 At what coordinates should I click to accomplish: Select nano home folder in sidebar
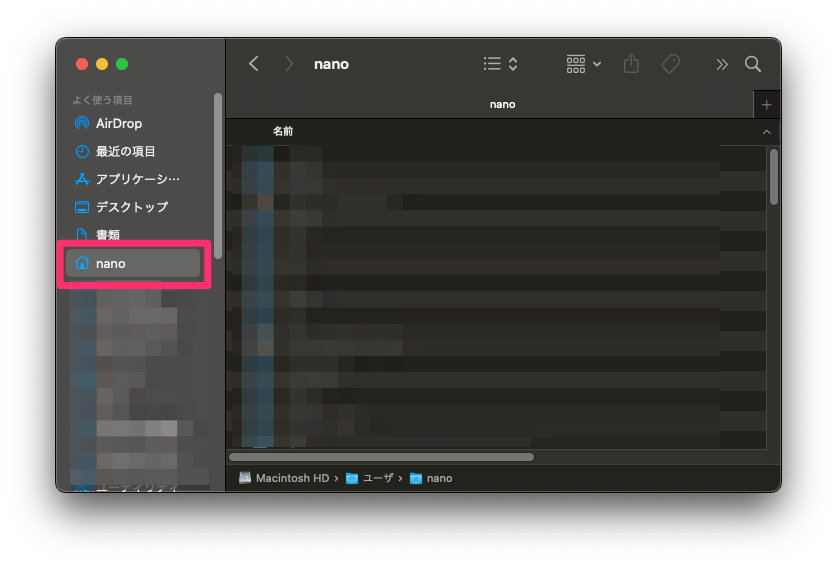pos(111,263)
